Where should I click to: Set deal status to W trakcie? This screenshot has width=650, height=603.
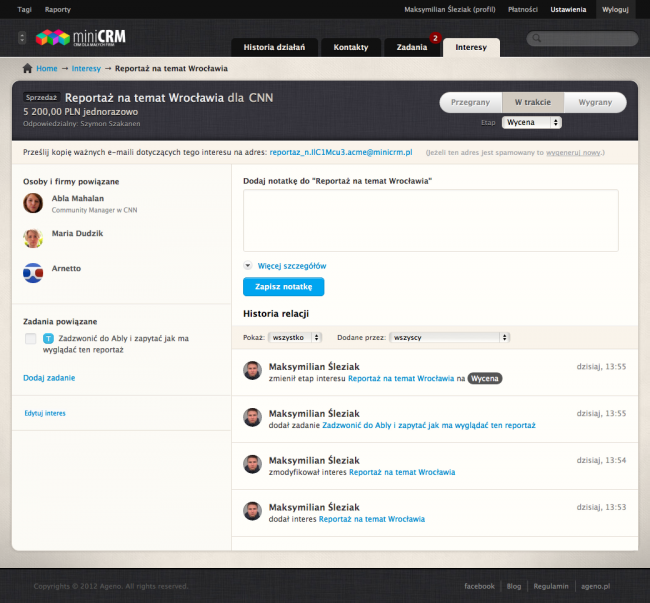(x=533, y=102)
